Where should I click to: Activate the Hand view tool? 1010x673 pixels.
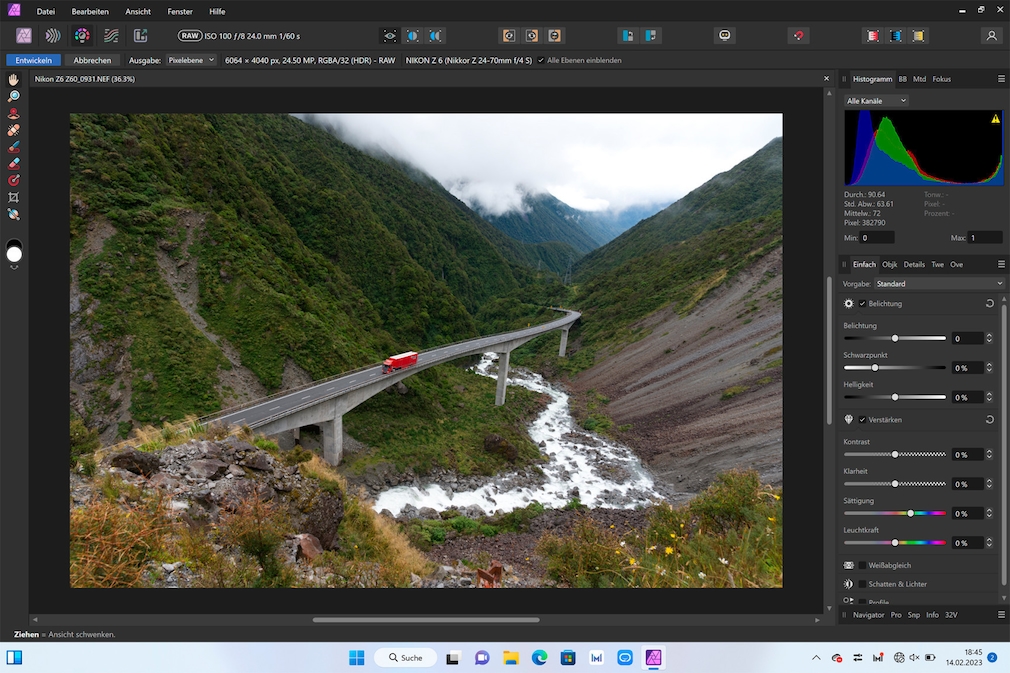pos(14,79)
